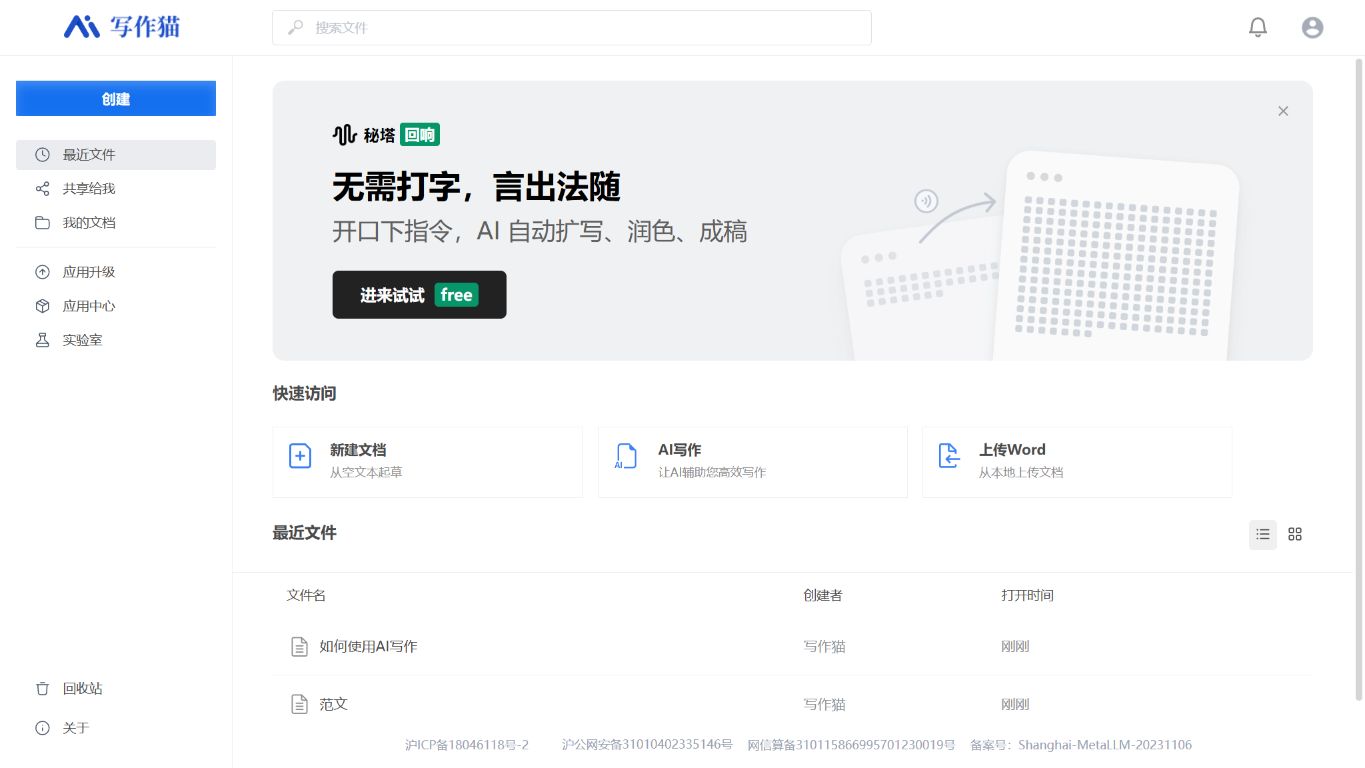The width and height of the screenshot is (1365, 768).
Task: Click the clock icon beside 最近文件
Action: pos(42,155)
